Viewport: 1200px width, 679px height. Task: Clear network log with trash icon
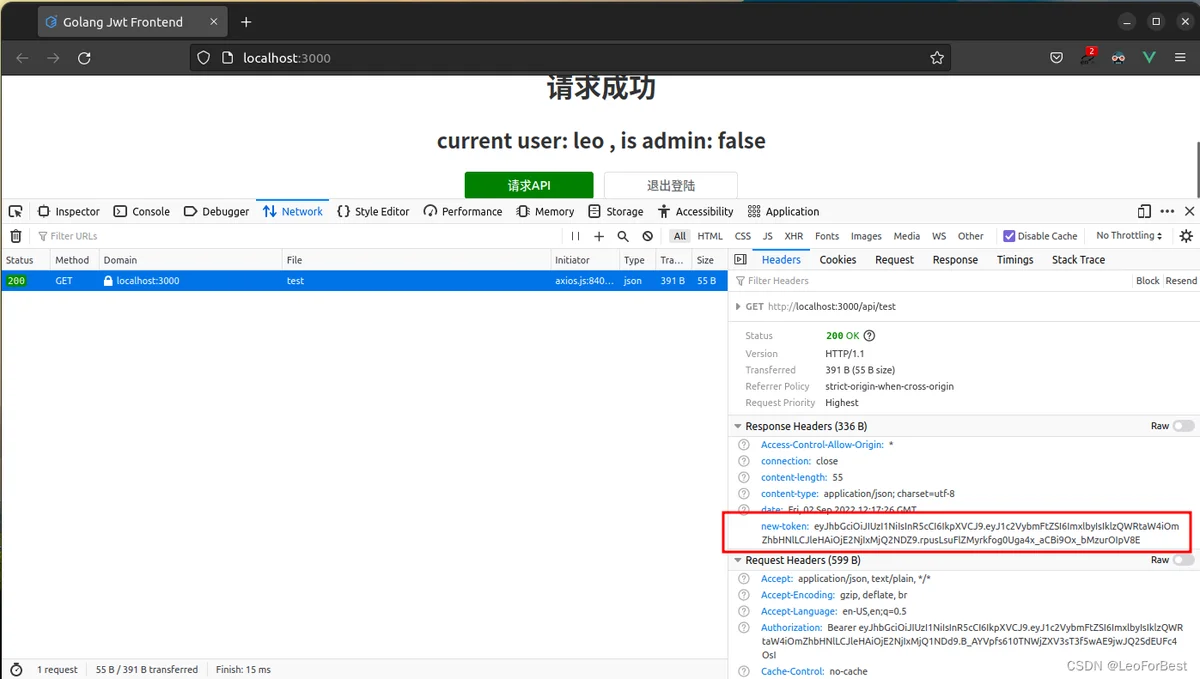tap(15, 236)
